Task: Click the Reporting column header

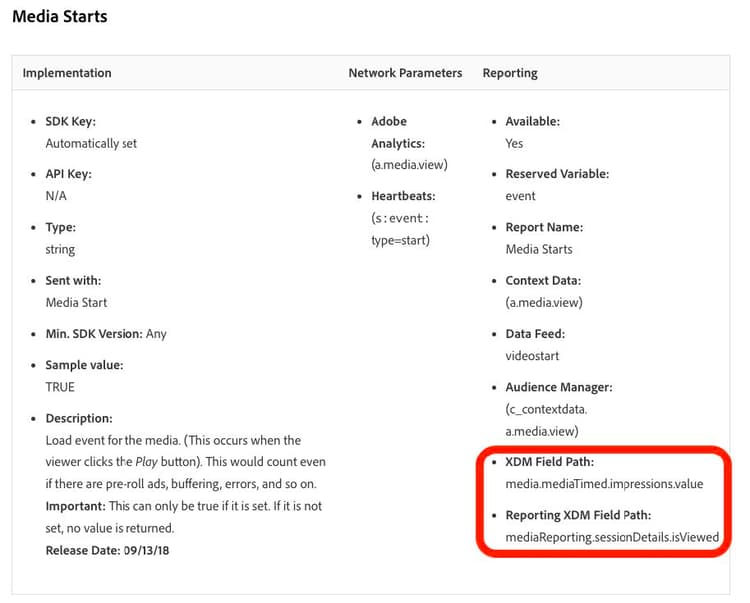Action: click(510, 73)
